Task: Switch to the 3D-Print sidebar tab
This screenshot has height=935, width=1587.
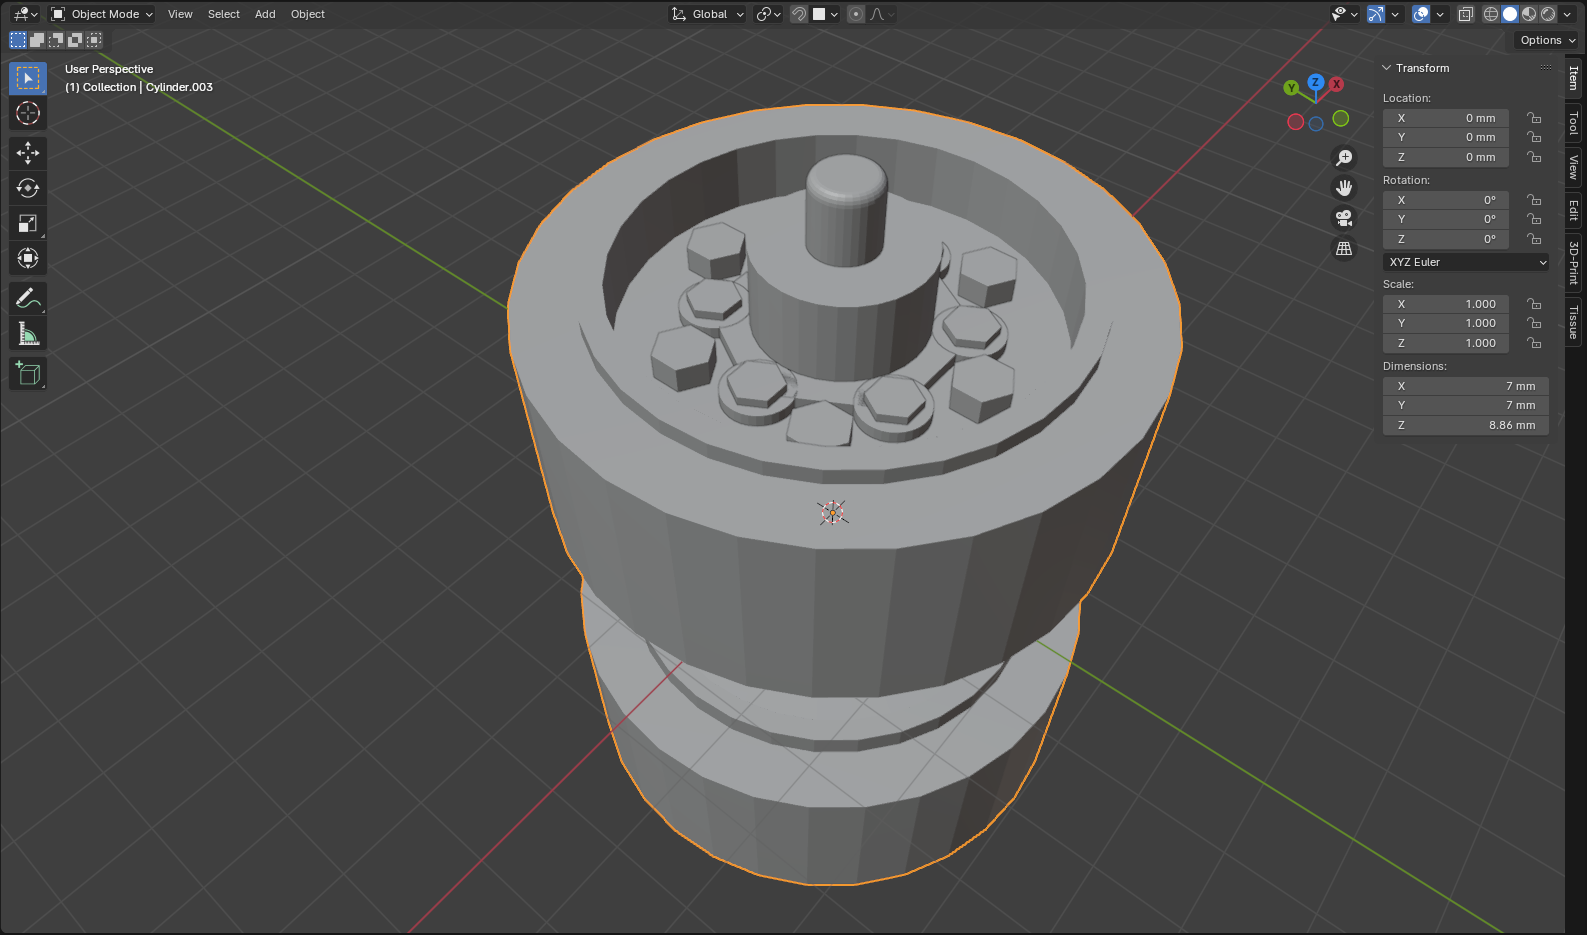Action: 1574,263
